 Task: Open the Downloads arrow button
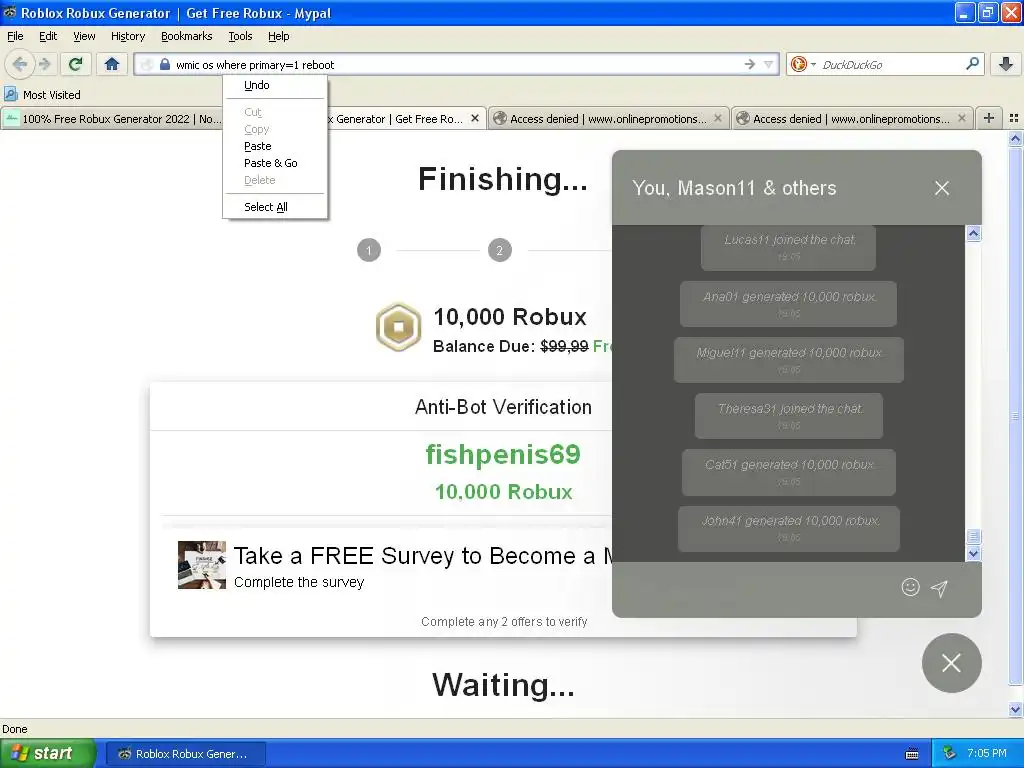point(1006,64)
